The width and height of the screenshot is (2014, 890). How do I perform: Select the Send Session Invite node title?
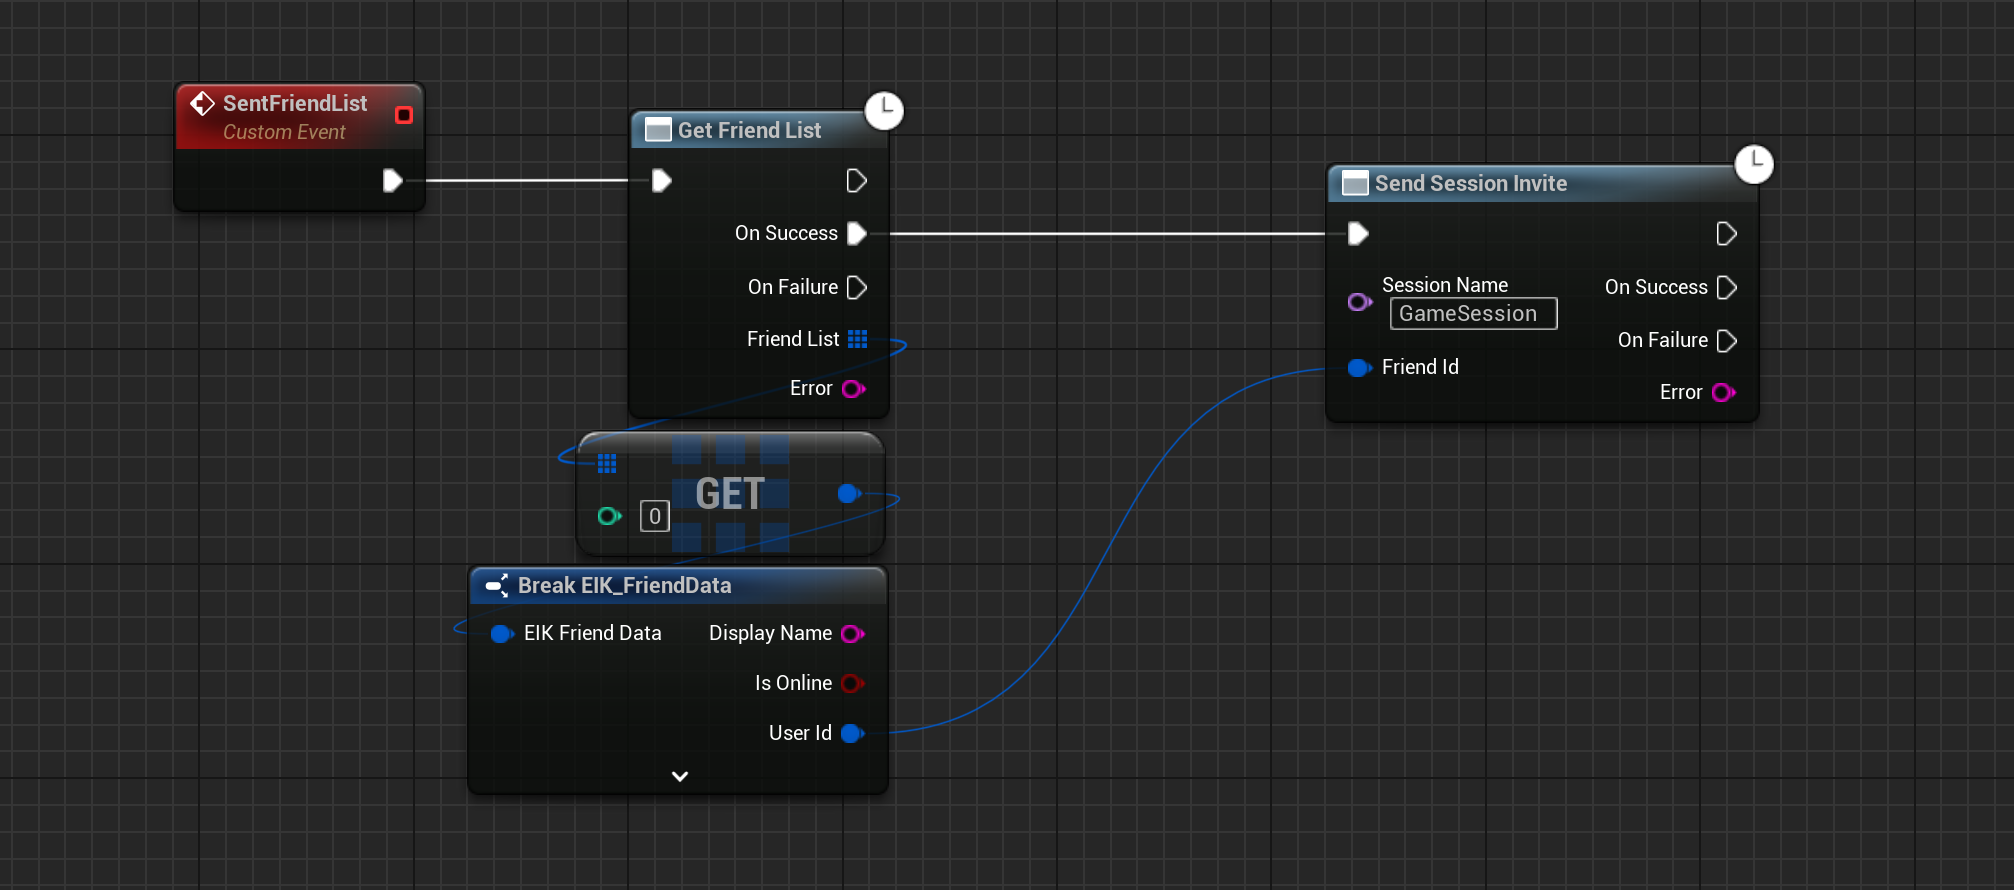click(x=1470, y=184)
